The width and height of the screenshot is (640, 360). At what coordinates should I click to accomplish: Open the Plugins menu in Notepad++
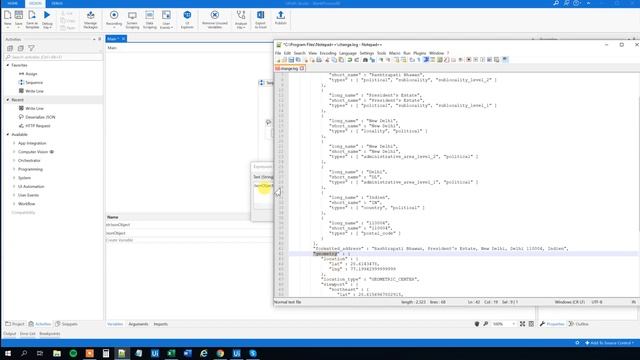pos(419,53)
